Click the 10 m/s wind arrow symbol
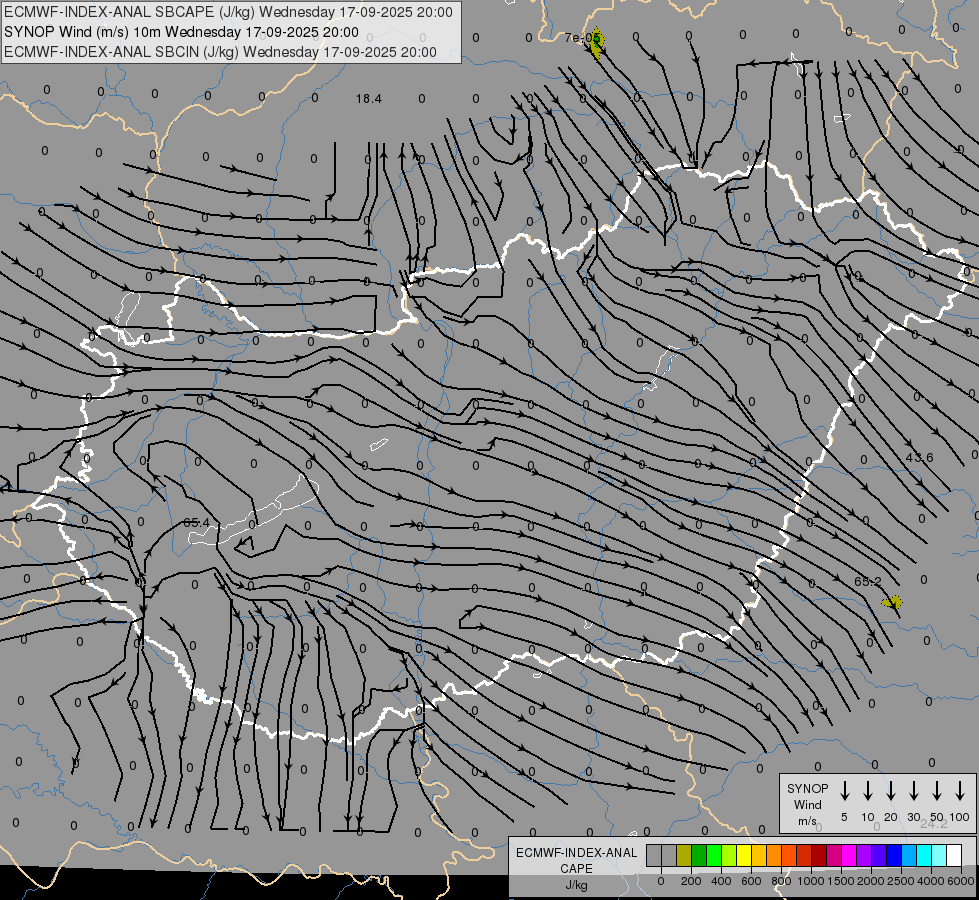This screenshot has width=979, height=900. (x=868, y=791)
